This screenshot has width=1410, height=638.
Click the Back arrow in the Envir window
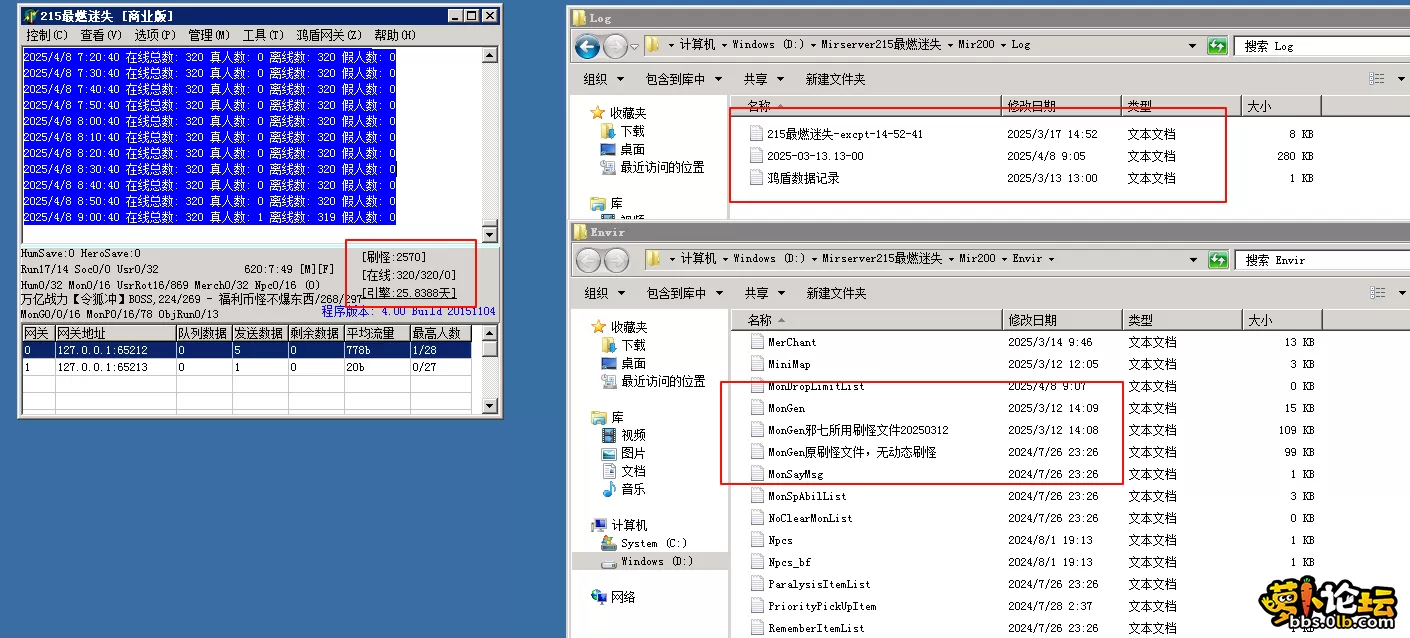click(x=587, y=260)
